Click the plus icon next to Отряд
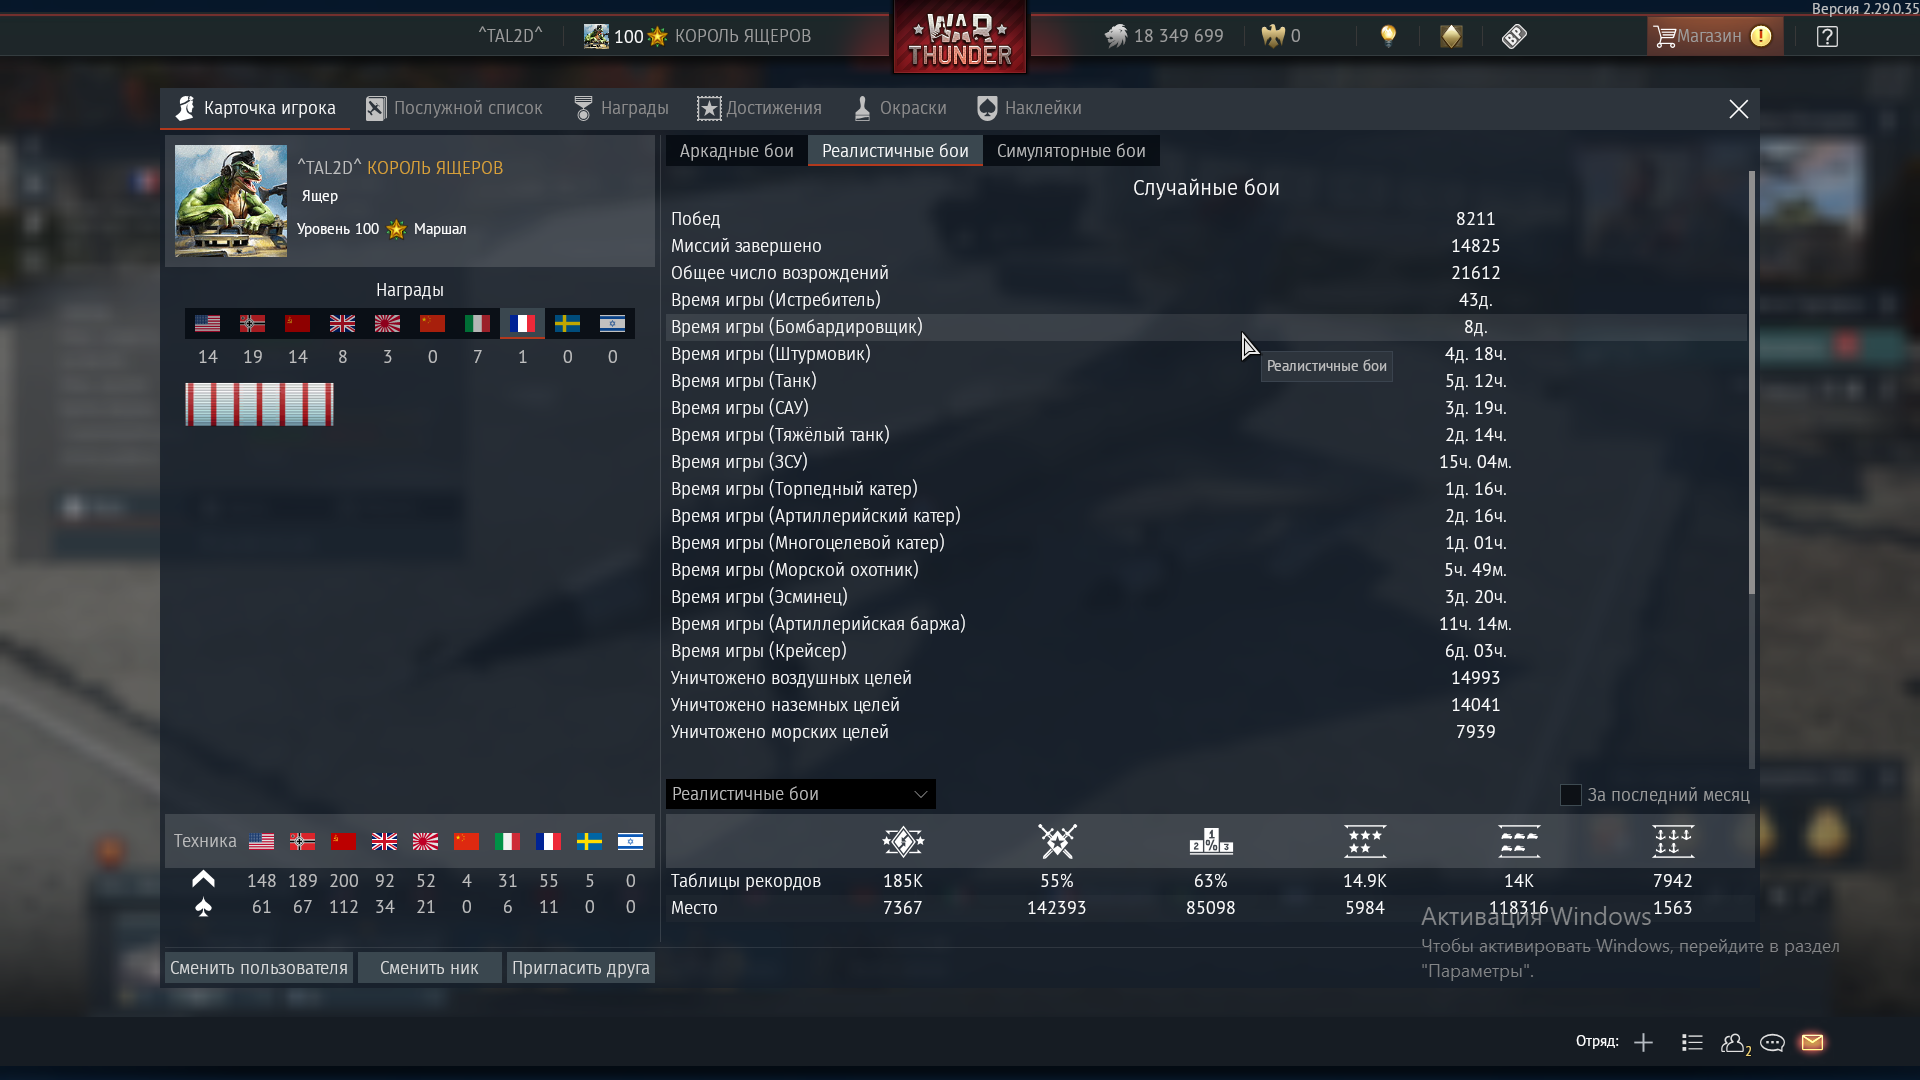Viewport: 1920px width, 1080px height. pos(1643,1043)
